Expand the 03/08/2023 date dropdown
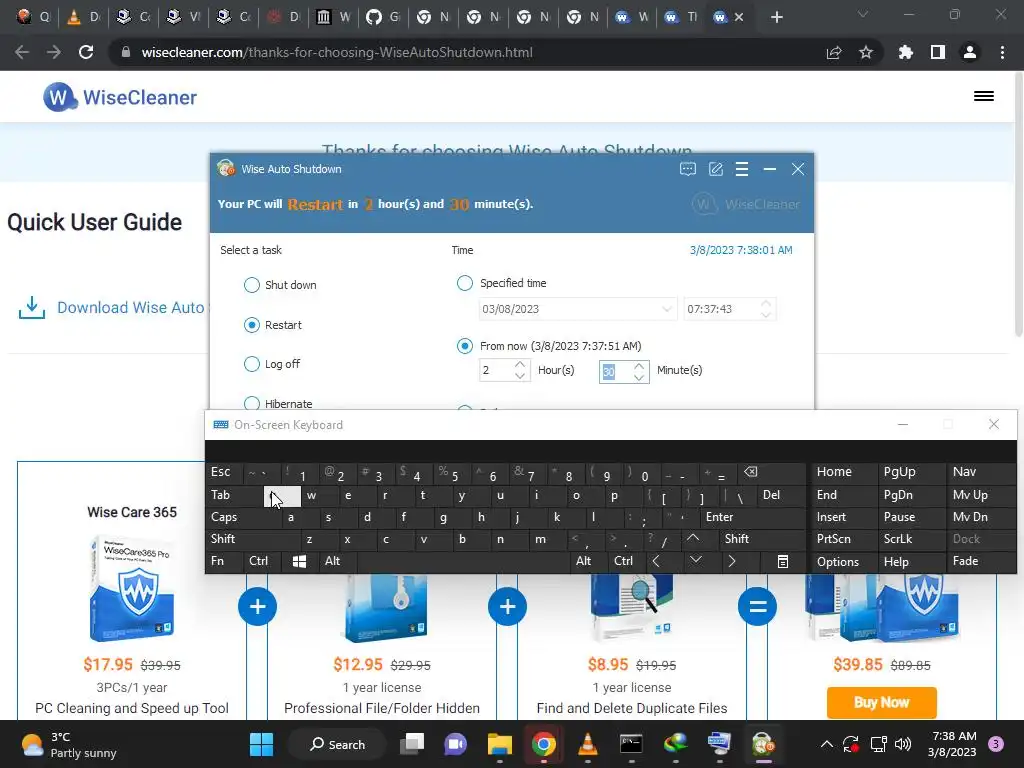This screenshot has height=768, width=1024. coord(666,309)
